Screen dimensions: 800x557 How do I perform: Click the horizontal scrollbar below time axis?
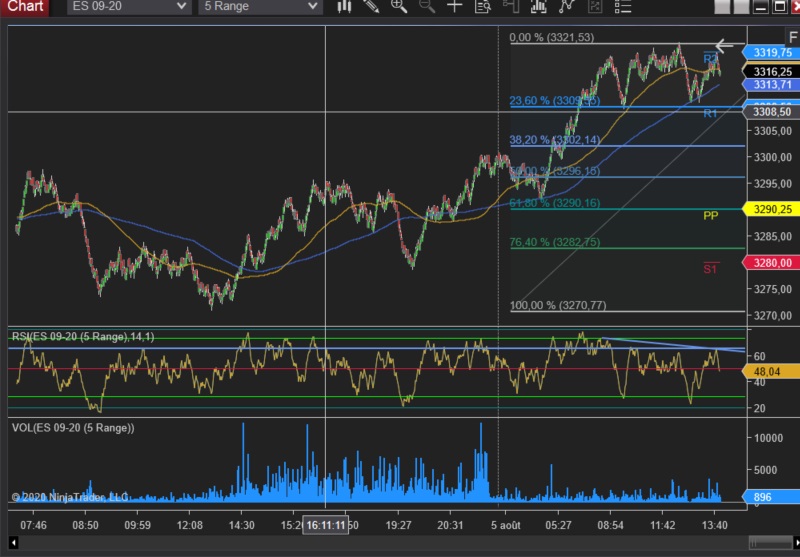coord(400,546)
